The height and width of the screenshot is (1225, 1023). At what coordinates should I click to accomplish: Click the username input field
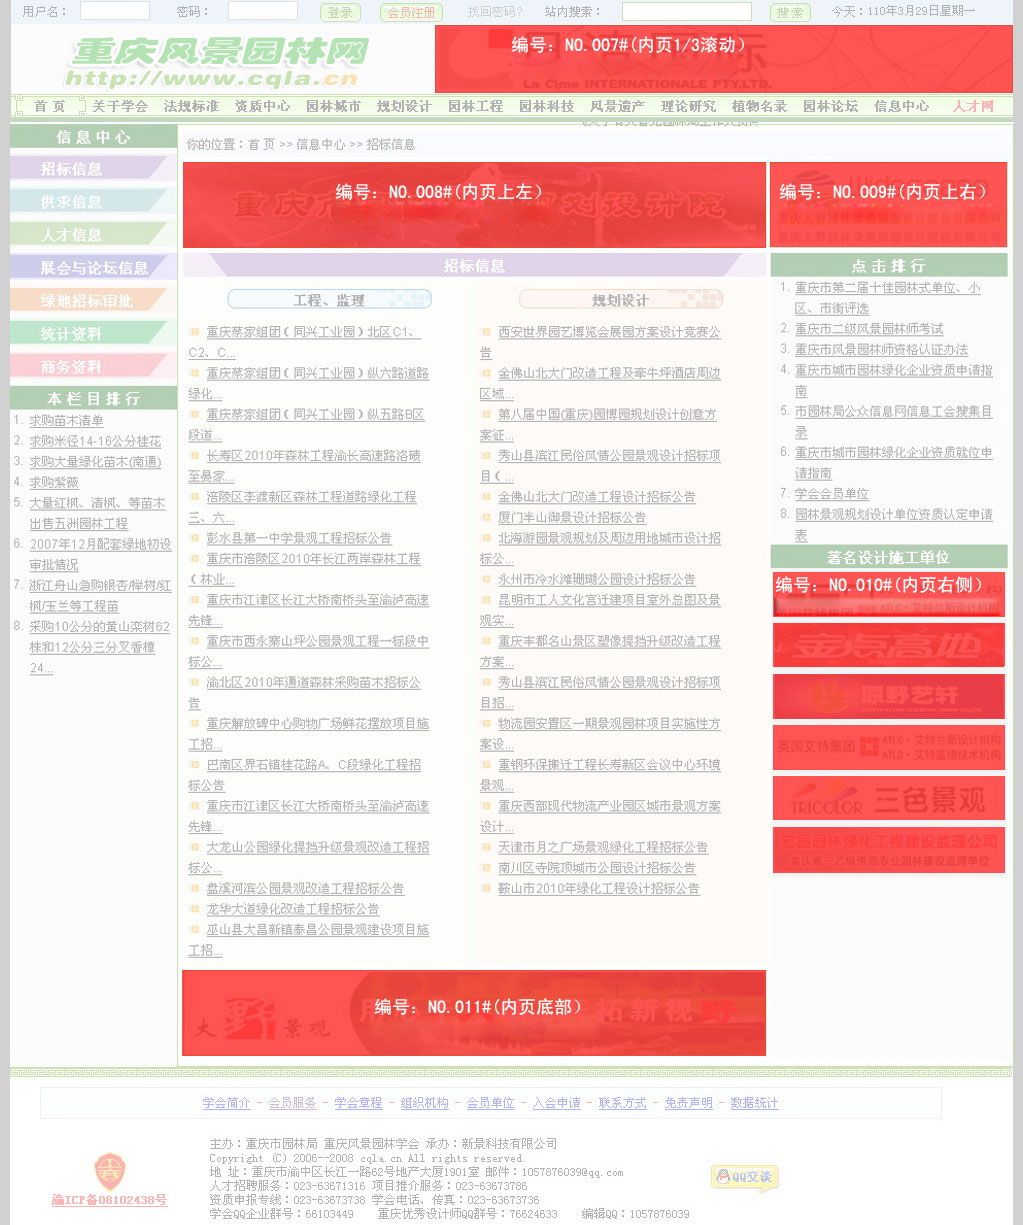click(x=115, y=11)
